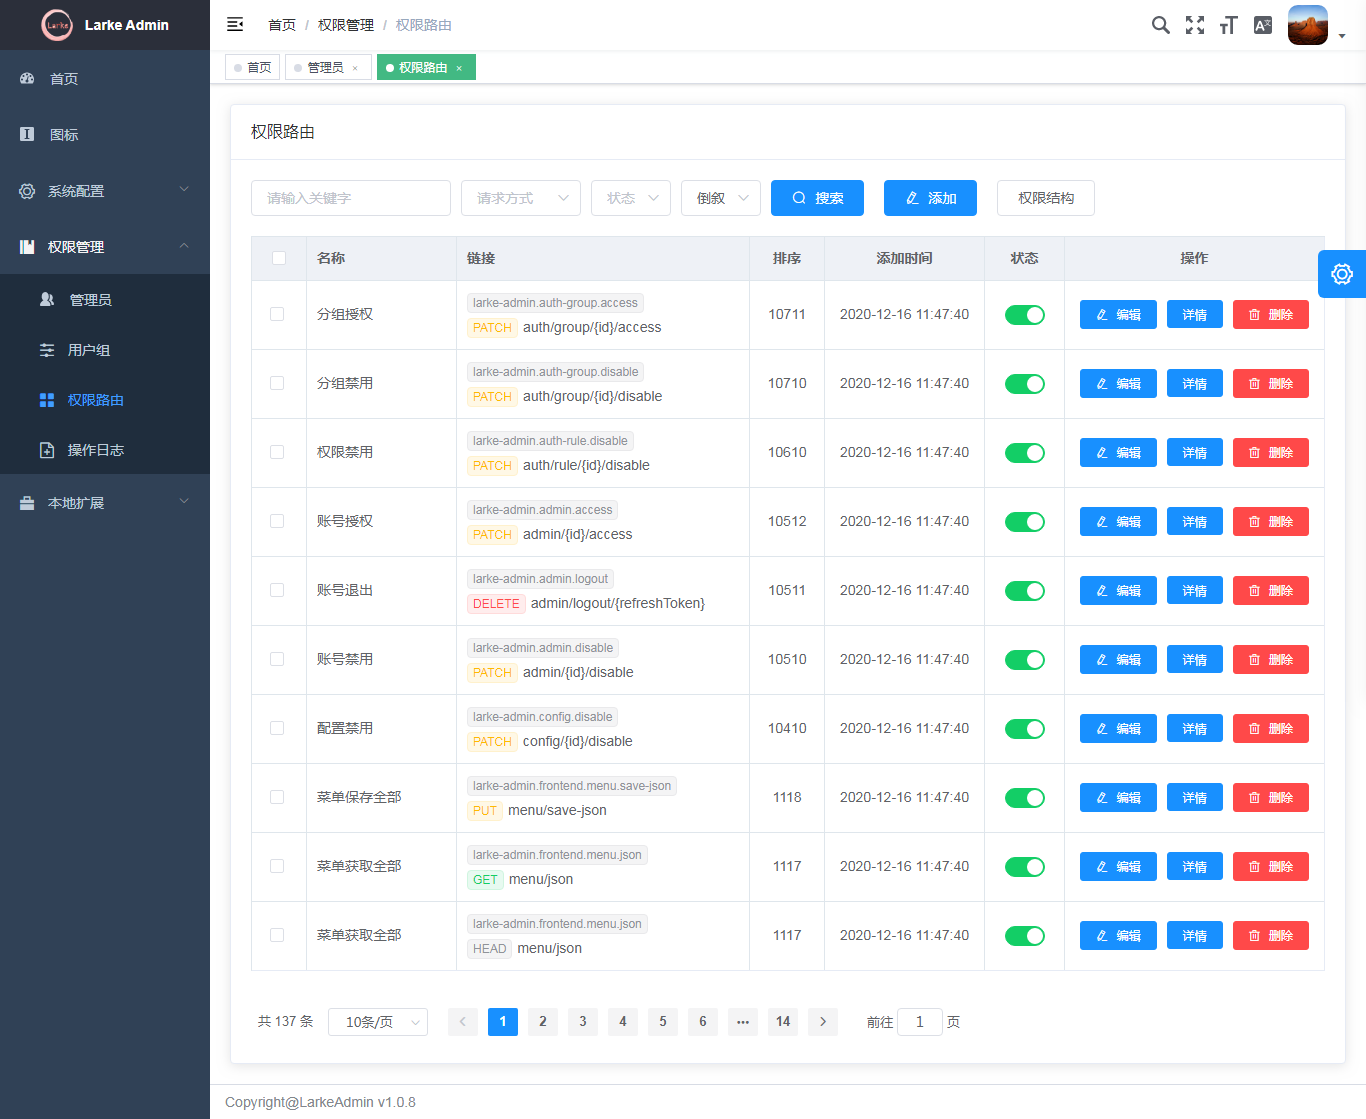This screenshot has height=1119, width=1366.
Task: Go to page 14 in pagination
Action: (x=783, y=1021)
